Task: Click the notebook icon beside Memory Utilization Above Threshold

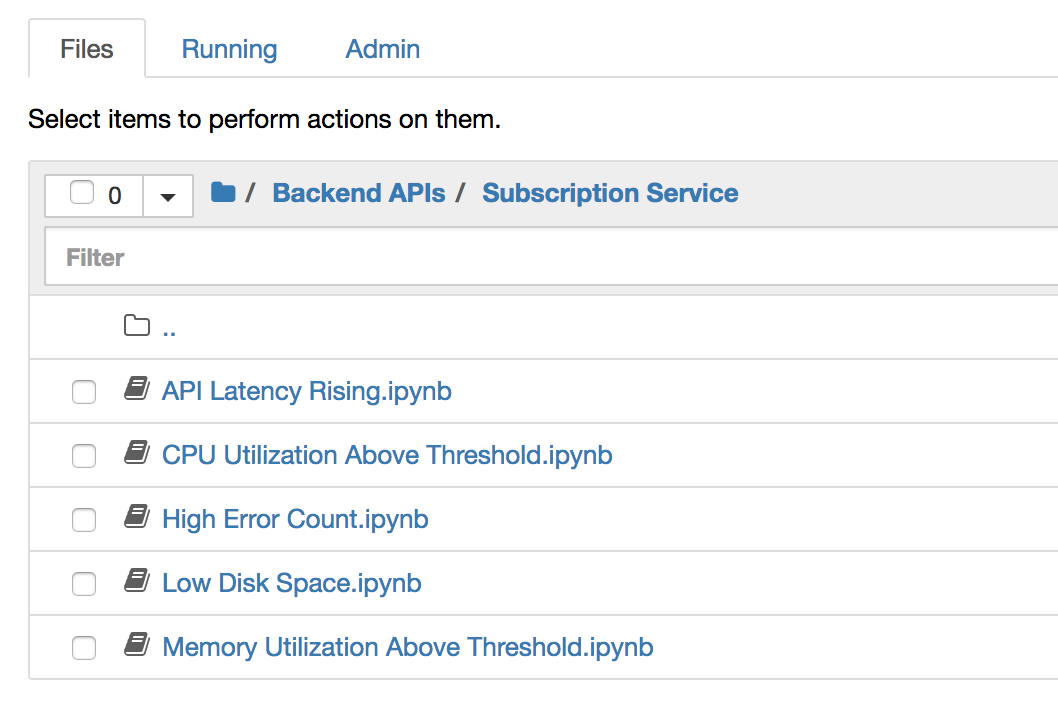Action: pyautogui.click(x=136, y=646)
